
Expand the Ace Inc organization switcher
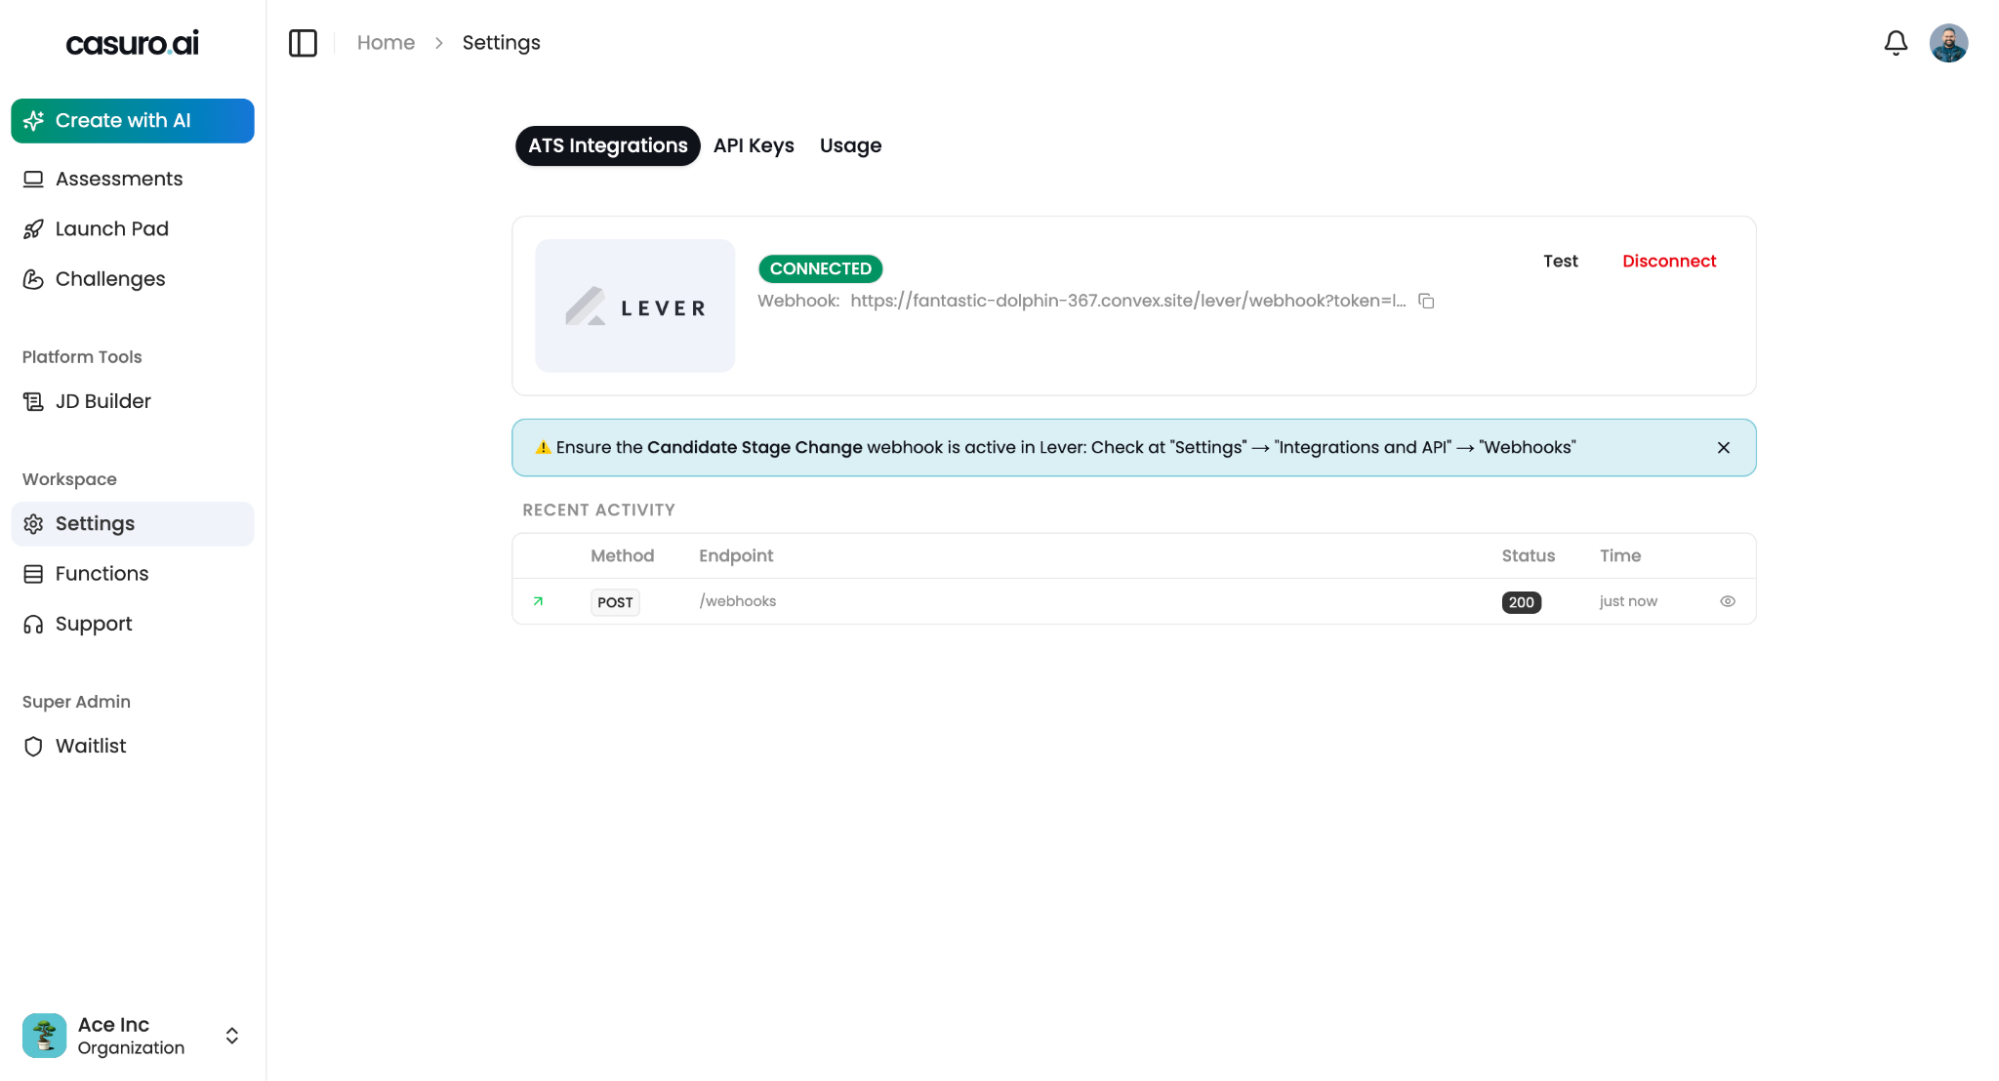232,1035
